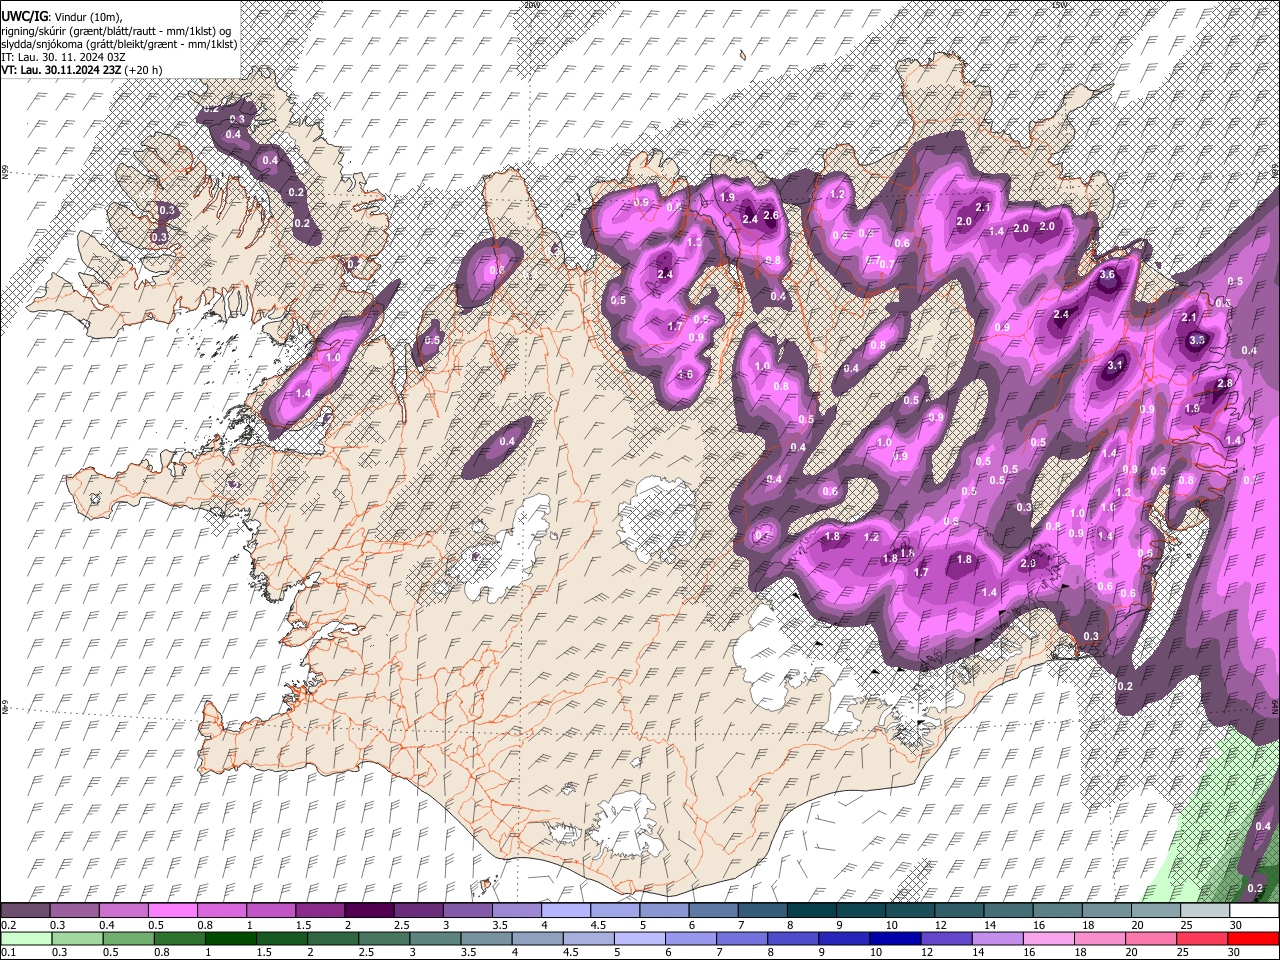Pick the bottom-row blue swatch between 7 and 8
Viewport: 1280px width, 960px height.
point(742,938)
